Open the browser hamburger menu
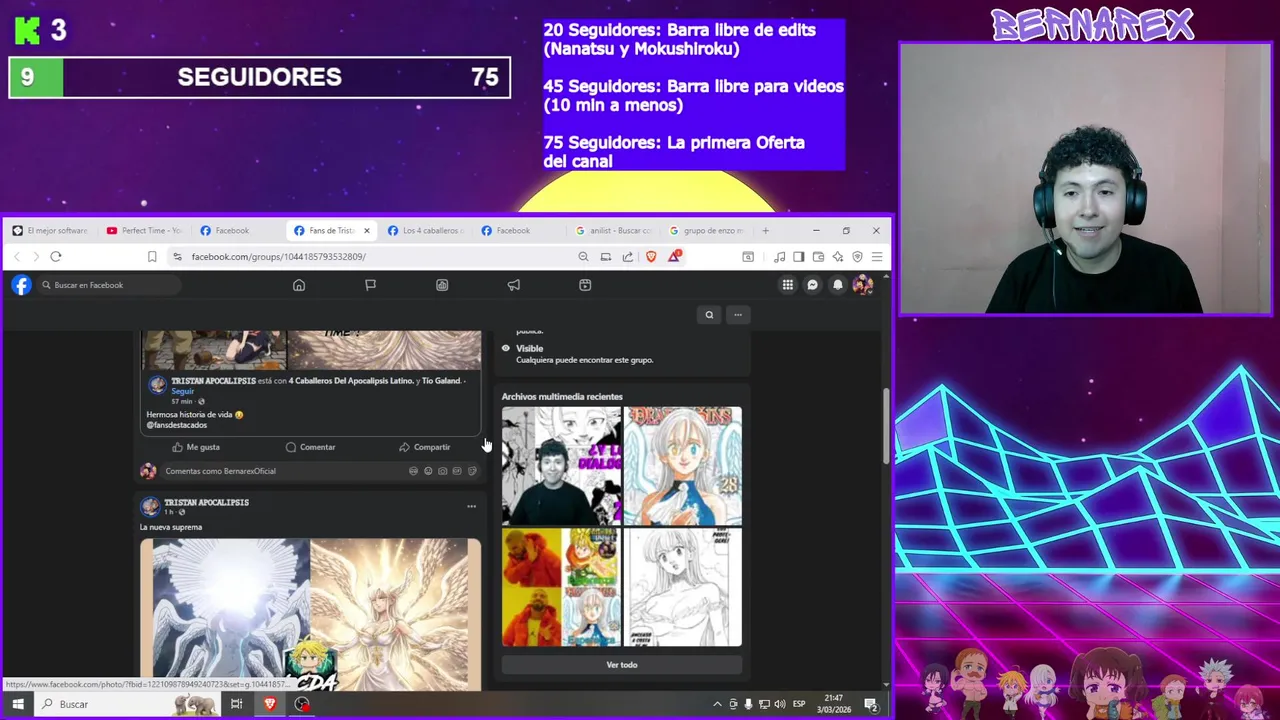1280x720 pixels. (877, 257)
